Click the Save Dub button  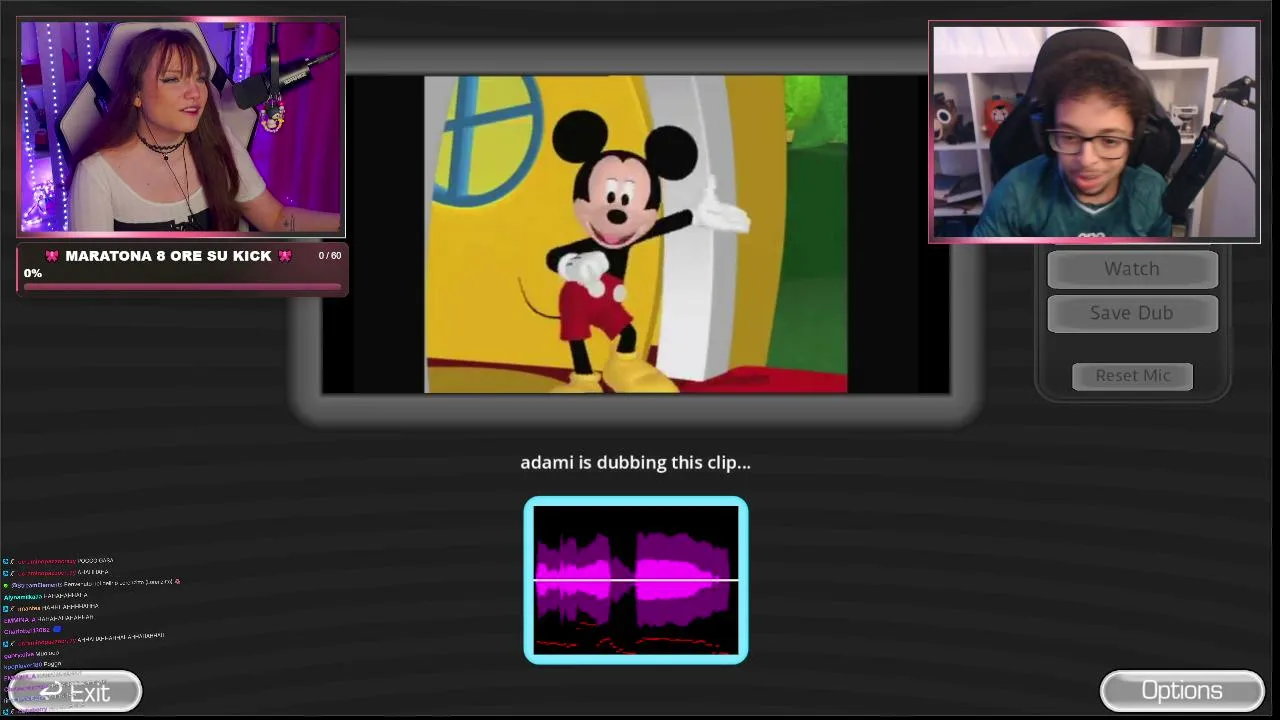1132,313
